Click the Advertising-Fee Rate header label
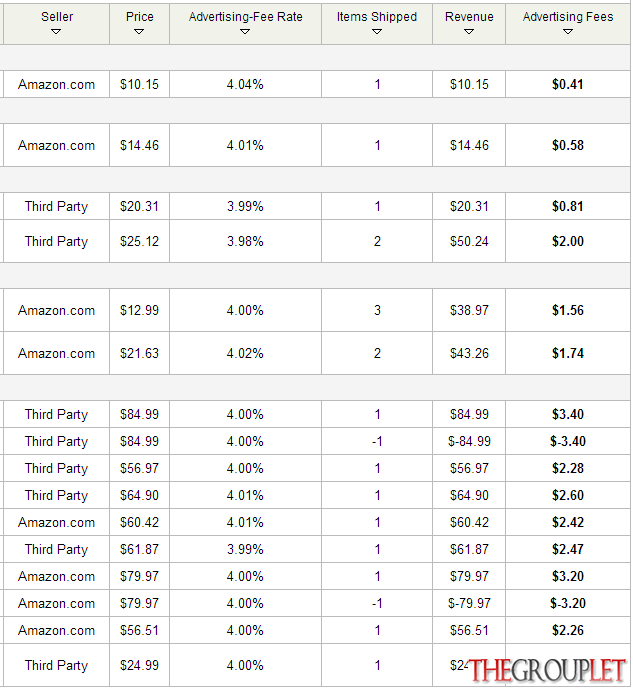The height and width of the screenshot is (689, 633). click(x=246, y=17)
